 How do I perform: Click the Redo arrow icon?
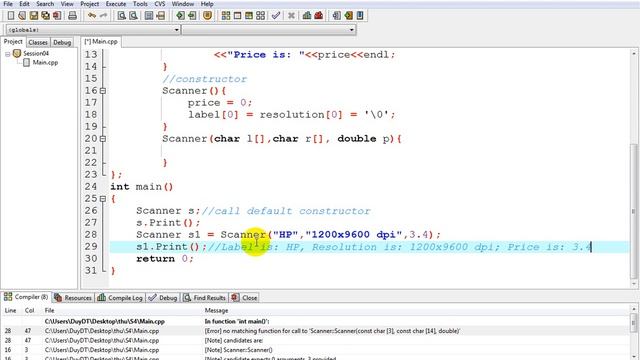coord(103,16)
